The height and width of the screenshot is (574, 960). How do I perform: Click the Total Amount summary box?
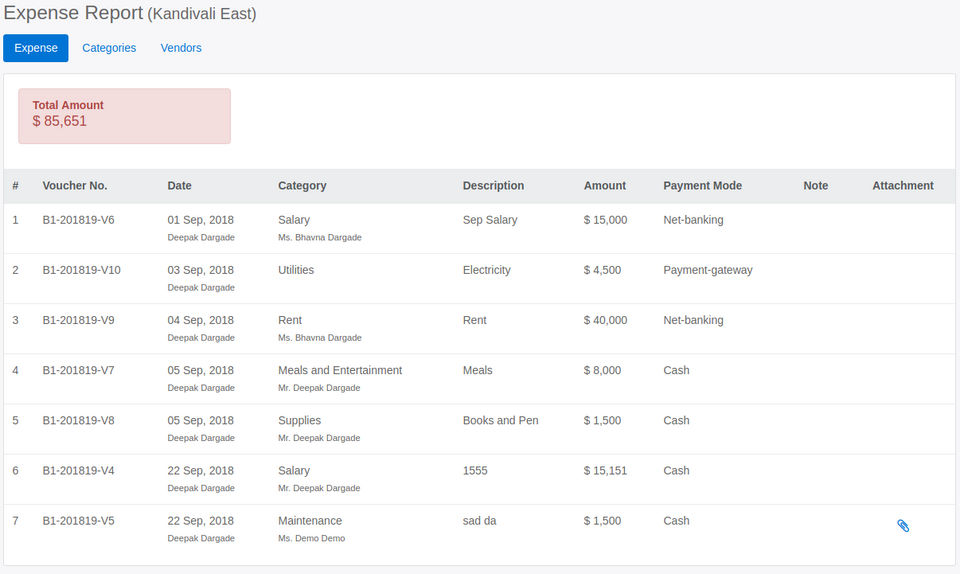coord(124,116)
